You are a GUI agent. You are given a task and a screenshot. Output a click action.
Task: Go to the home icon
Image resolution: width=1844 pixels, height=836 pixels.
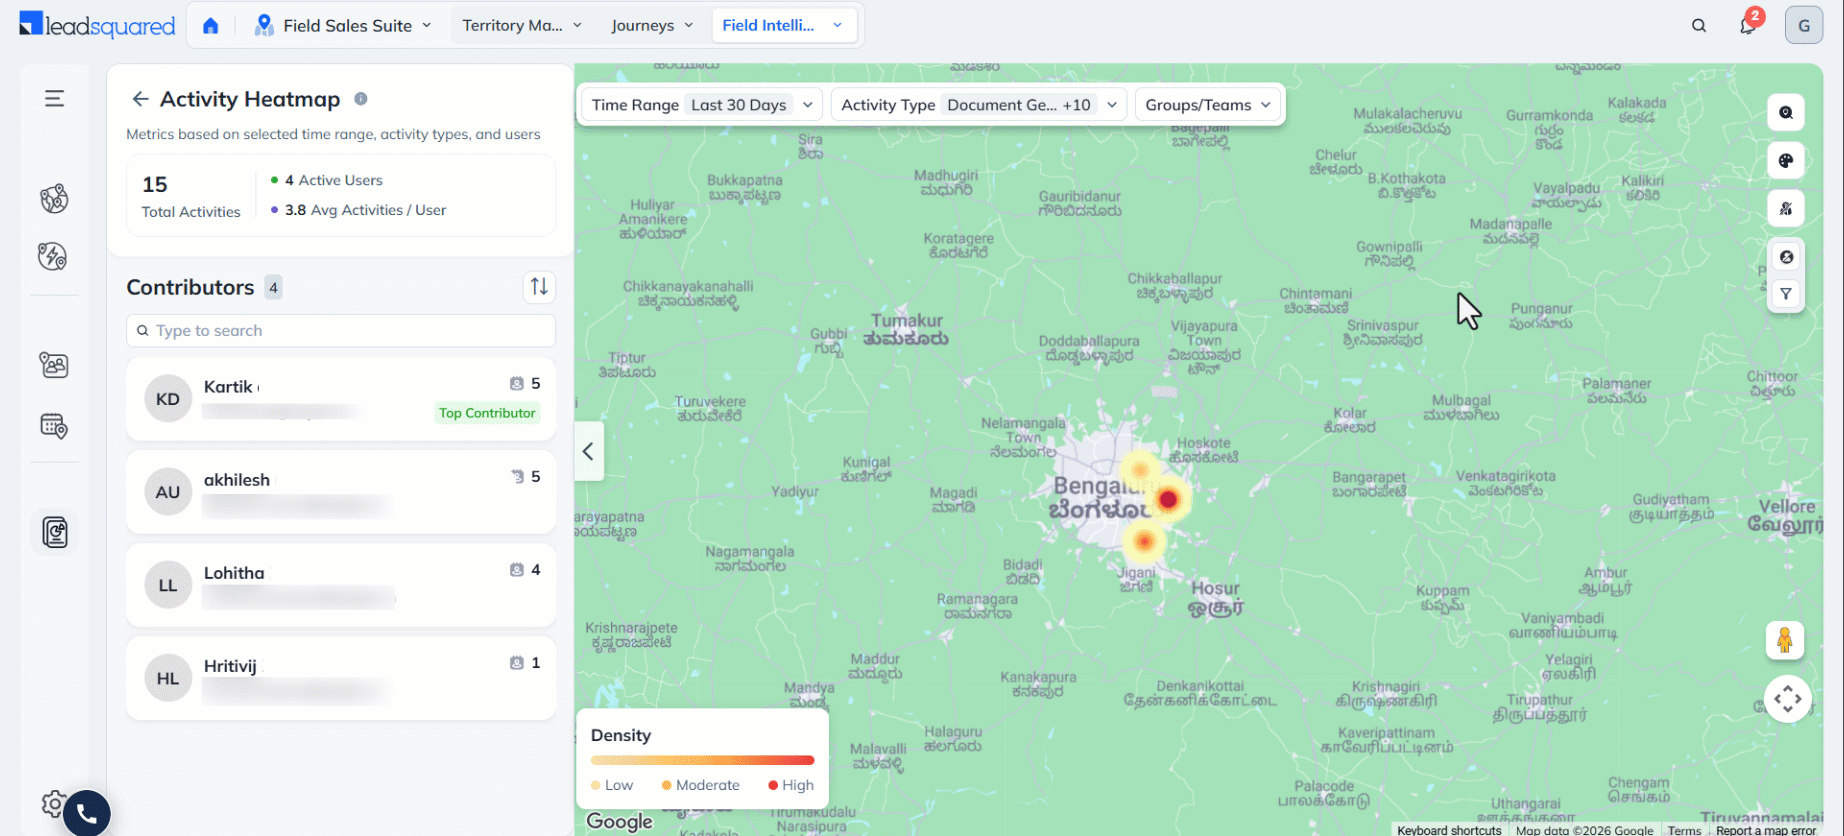click(x=210, y=25)
